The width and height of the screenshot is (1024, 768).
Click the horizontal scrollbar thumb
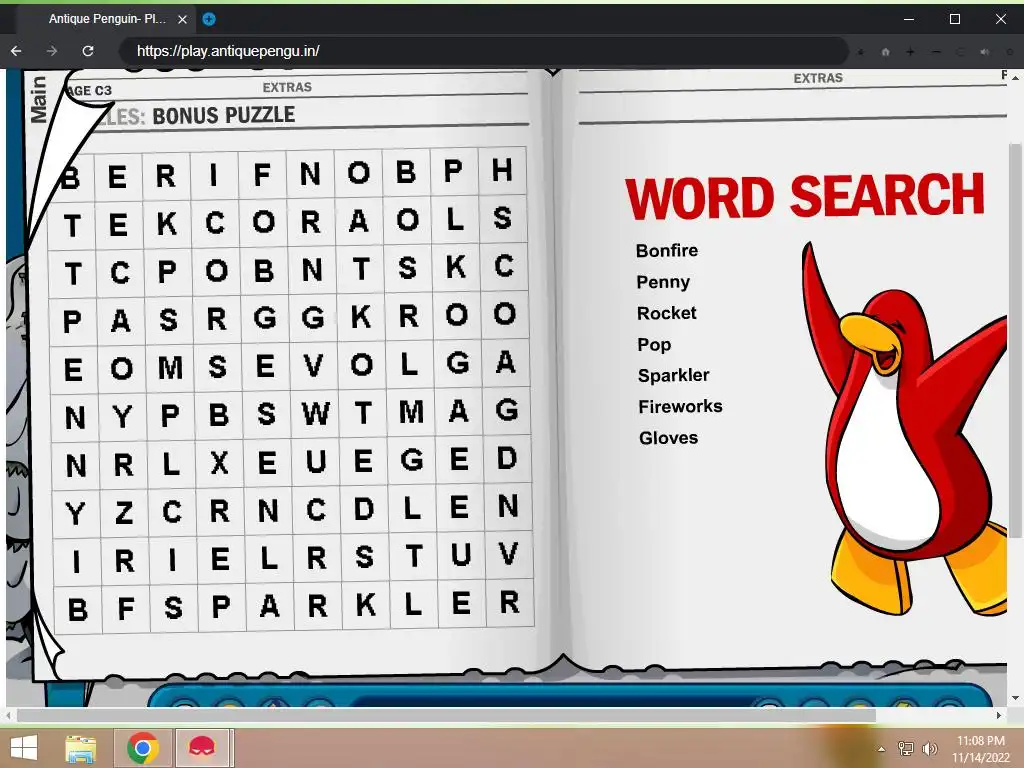coord(446,715)
